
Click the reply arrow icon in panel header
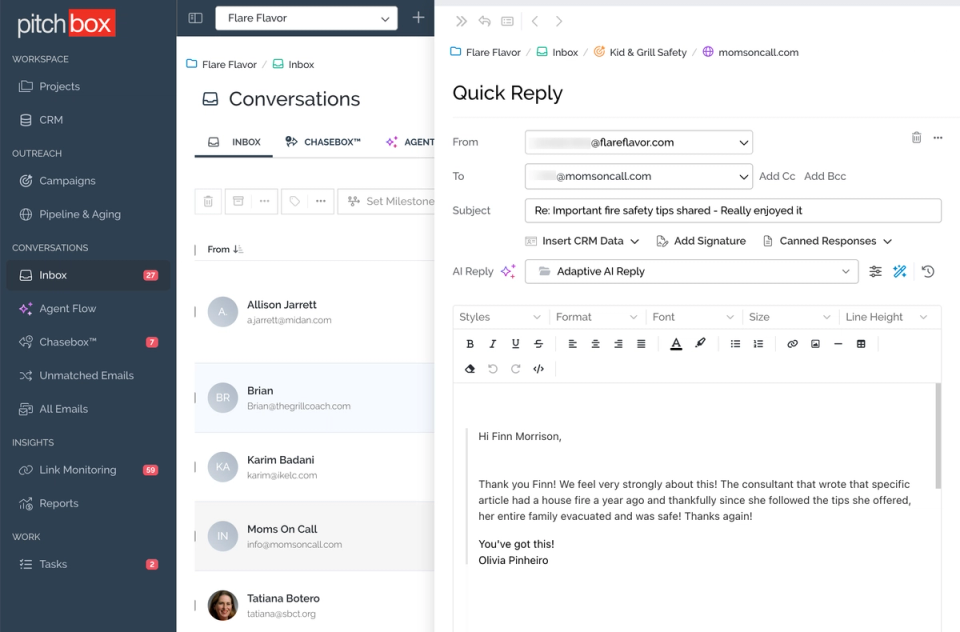point(484,21)
